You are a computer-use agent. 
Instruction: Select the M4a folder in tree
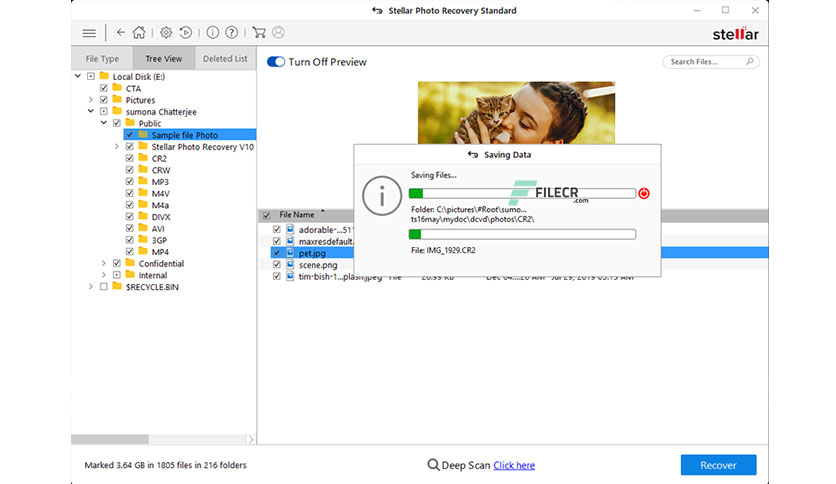[x=160, y=205]
